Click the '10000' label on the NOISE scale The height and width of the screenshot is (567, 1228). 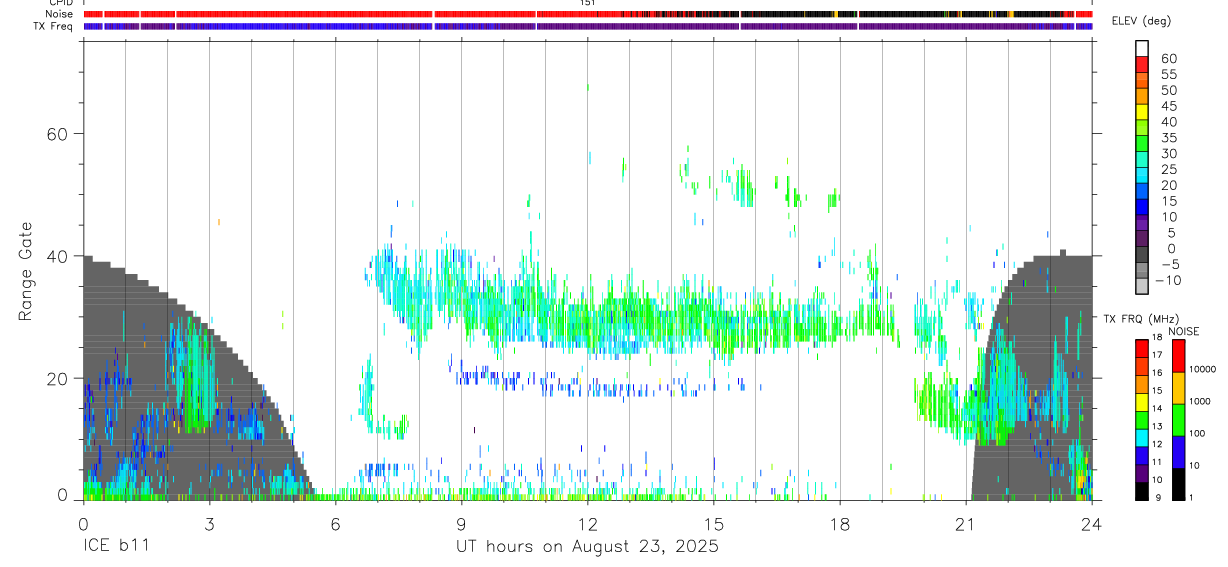pyautogui.click(x=1203, y=369)
